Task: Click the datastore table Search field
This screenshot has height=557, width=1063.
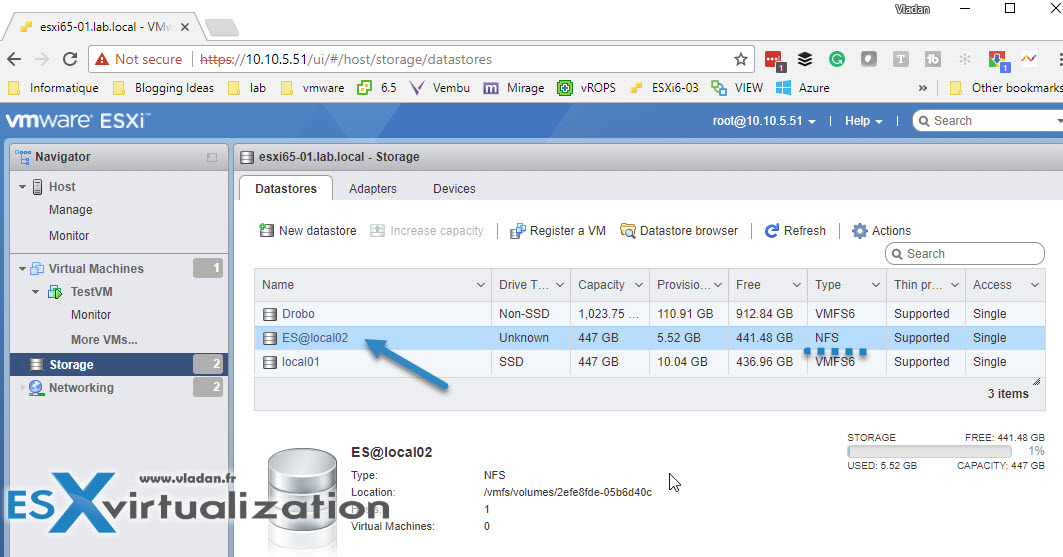Action: click(965, 254)
